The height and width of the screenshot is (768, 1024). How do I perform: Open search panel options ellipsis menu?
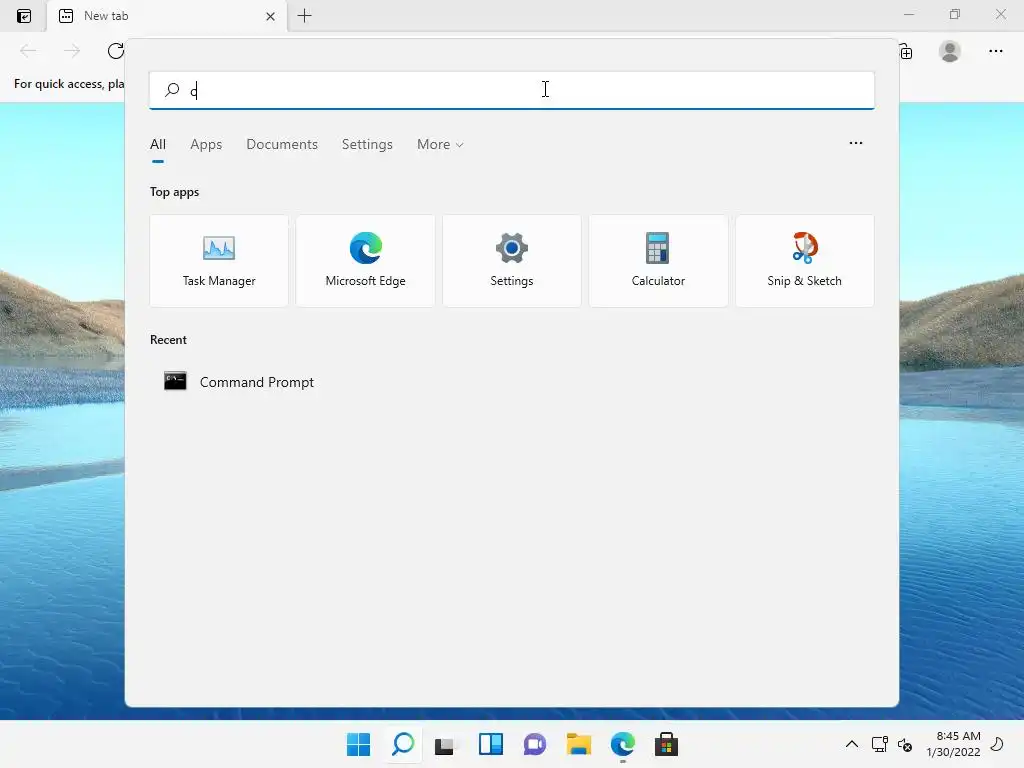856,143
